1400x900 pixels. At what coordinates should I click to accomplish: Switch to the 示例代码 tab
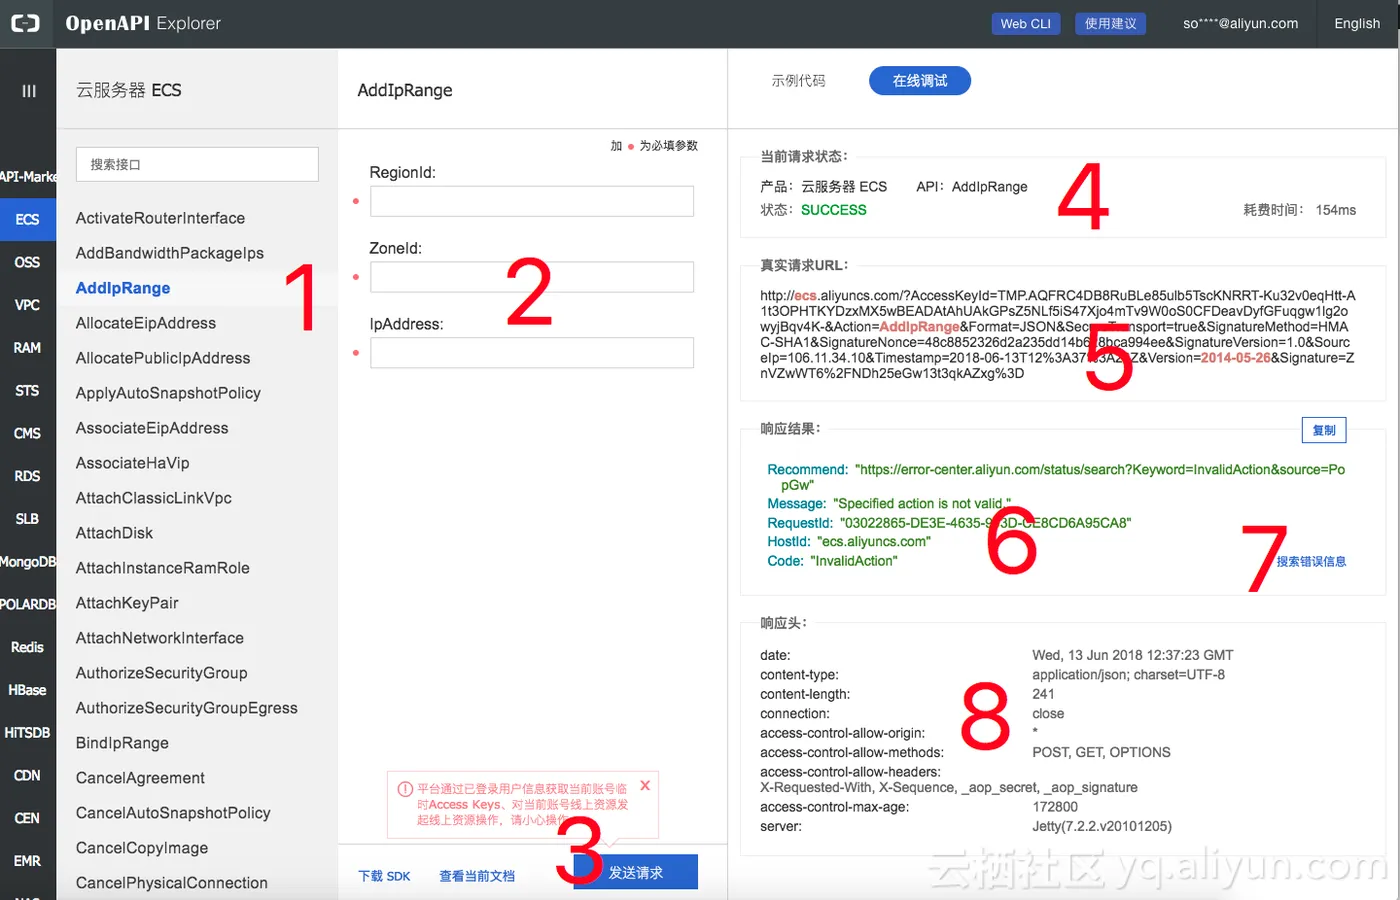click(798, 80)
